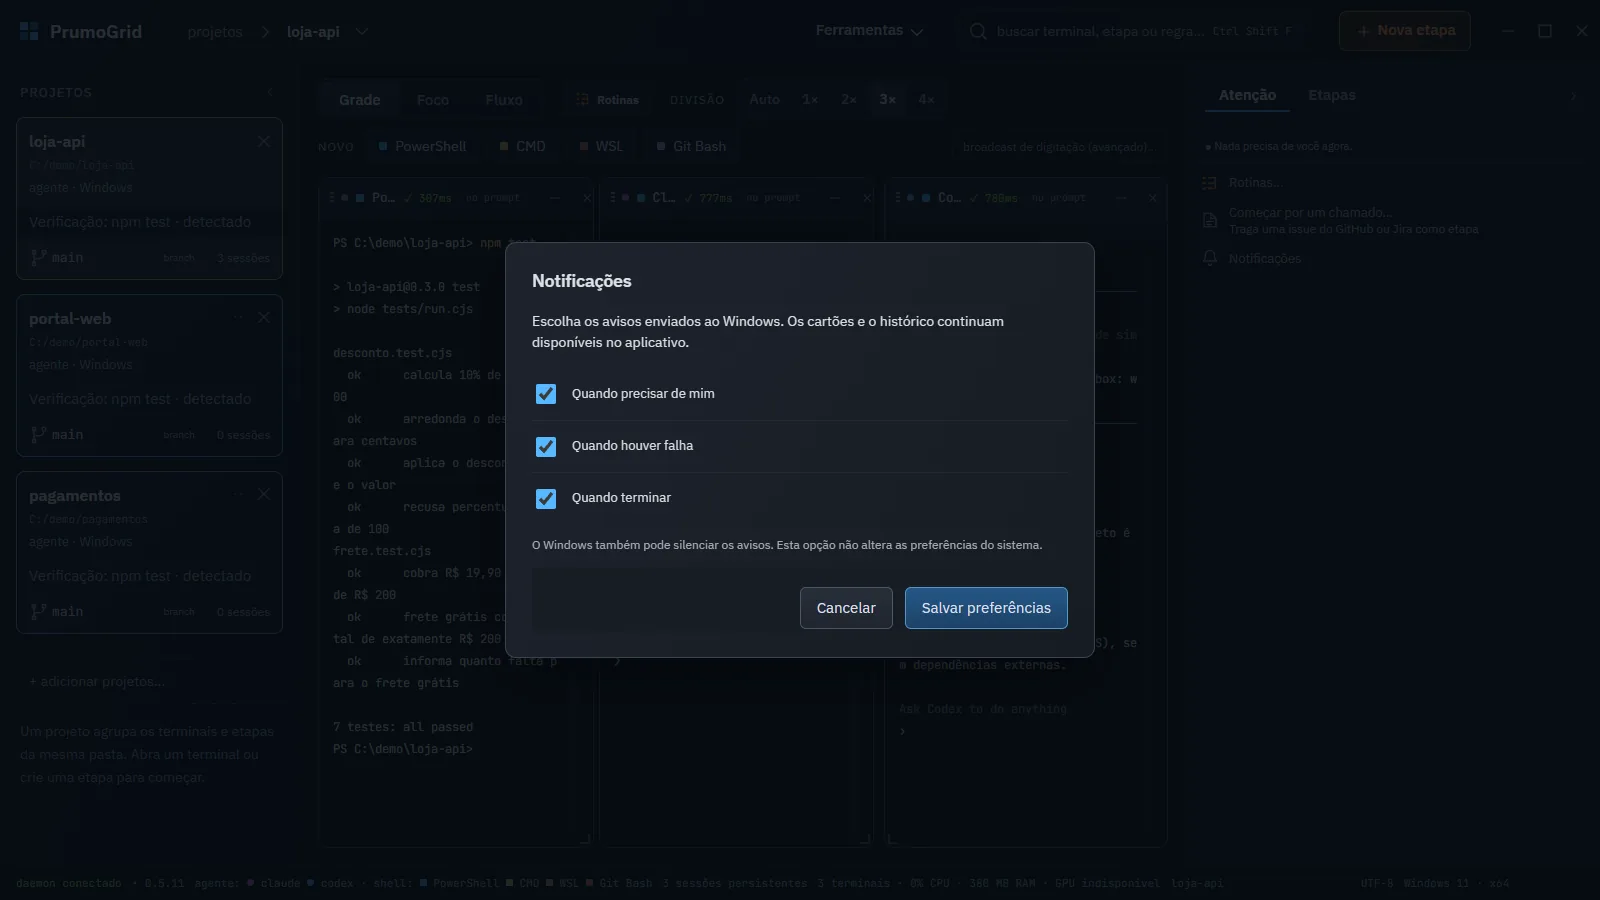1600x900 pixels.
Task: Select 4× division option
Action: (x=926, y=99)
